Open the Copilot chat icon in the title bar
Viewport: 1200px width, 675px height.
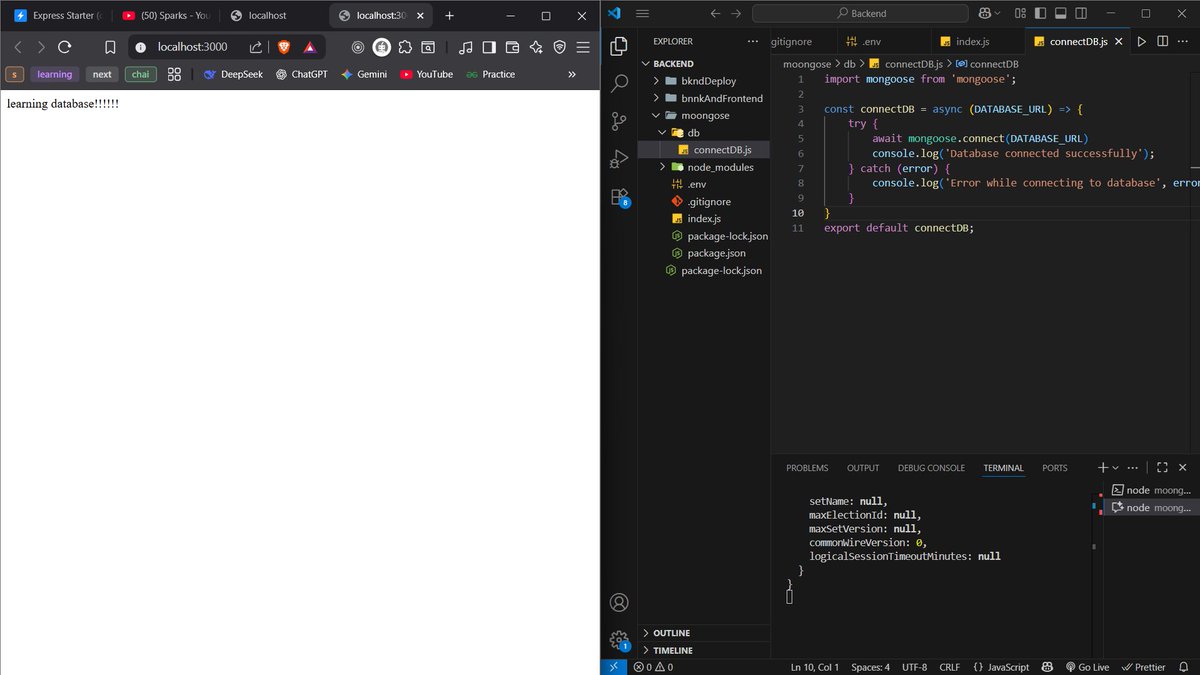986,14
